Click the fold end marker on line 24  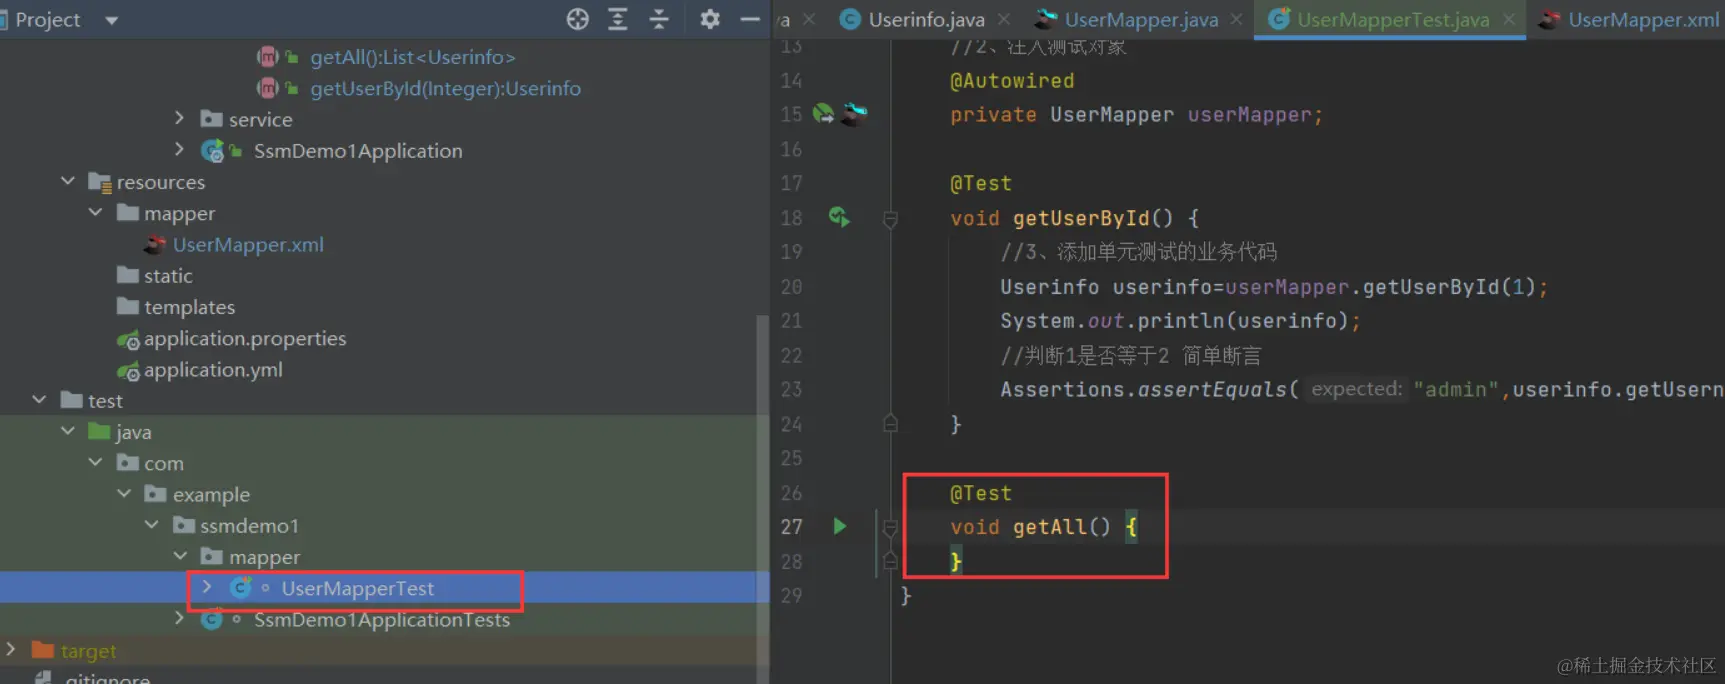890,424
